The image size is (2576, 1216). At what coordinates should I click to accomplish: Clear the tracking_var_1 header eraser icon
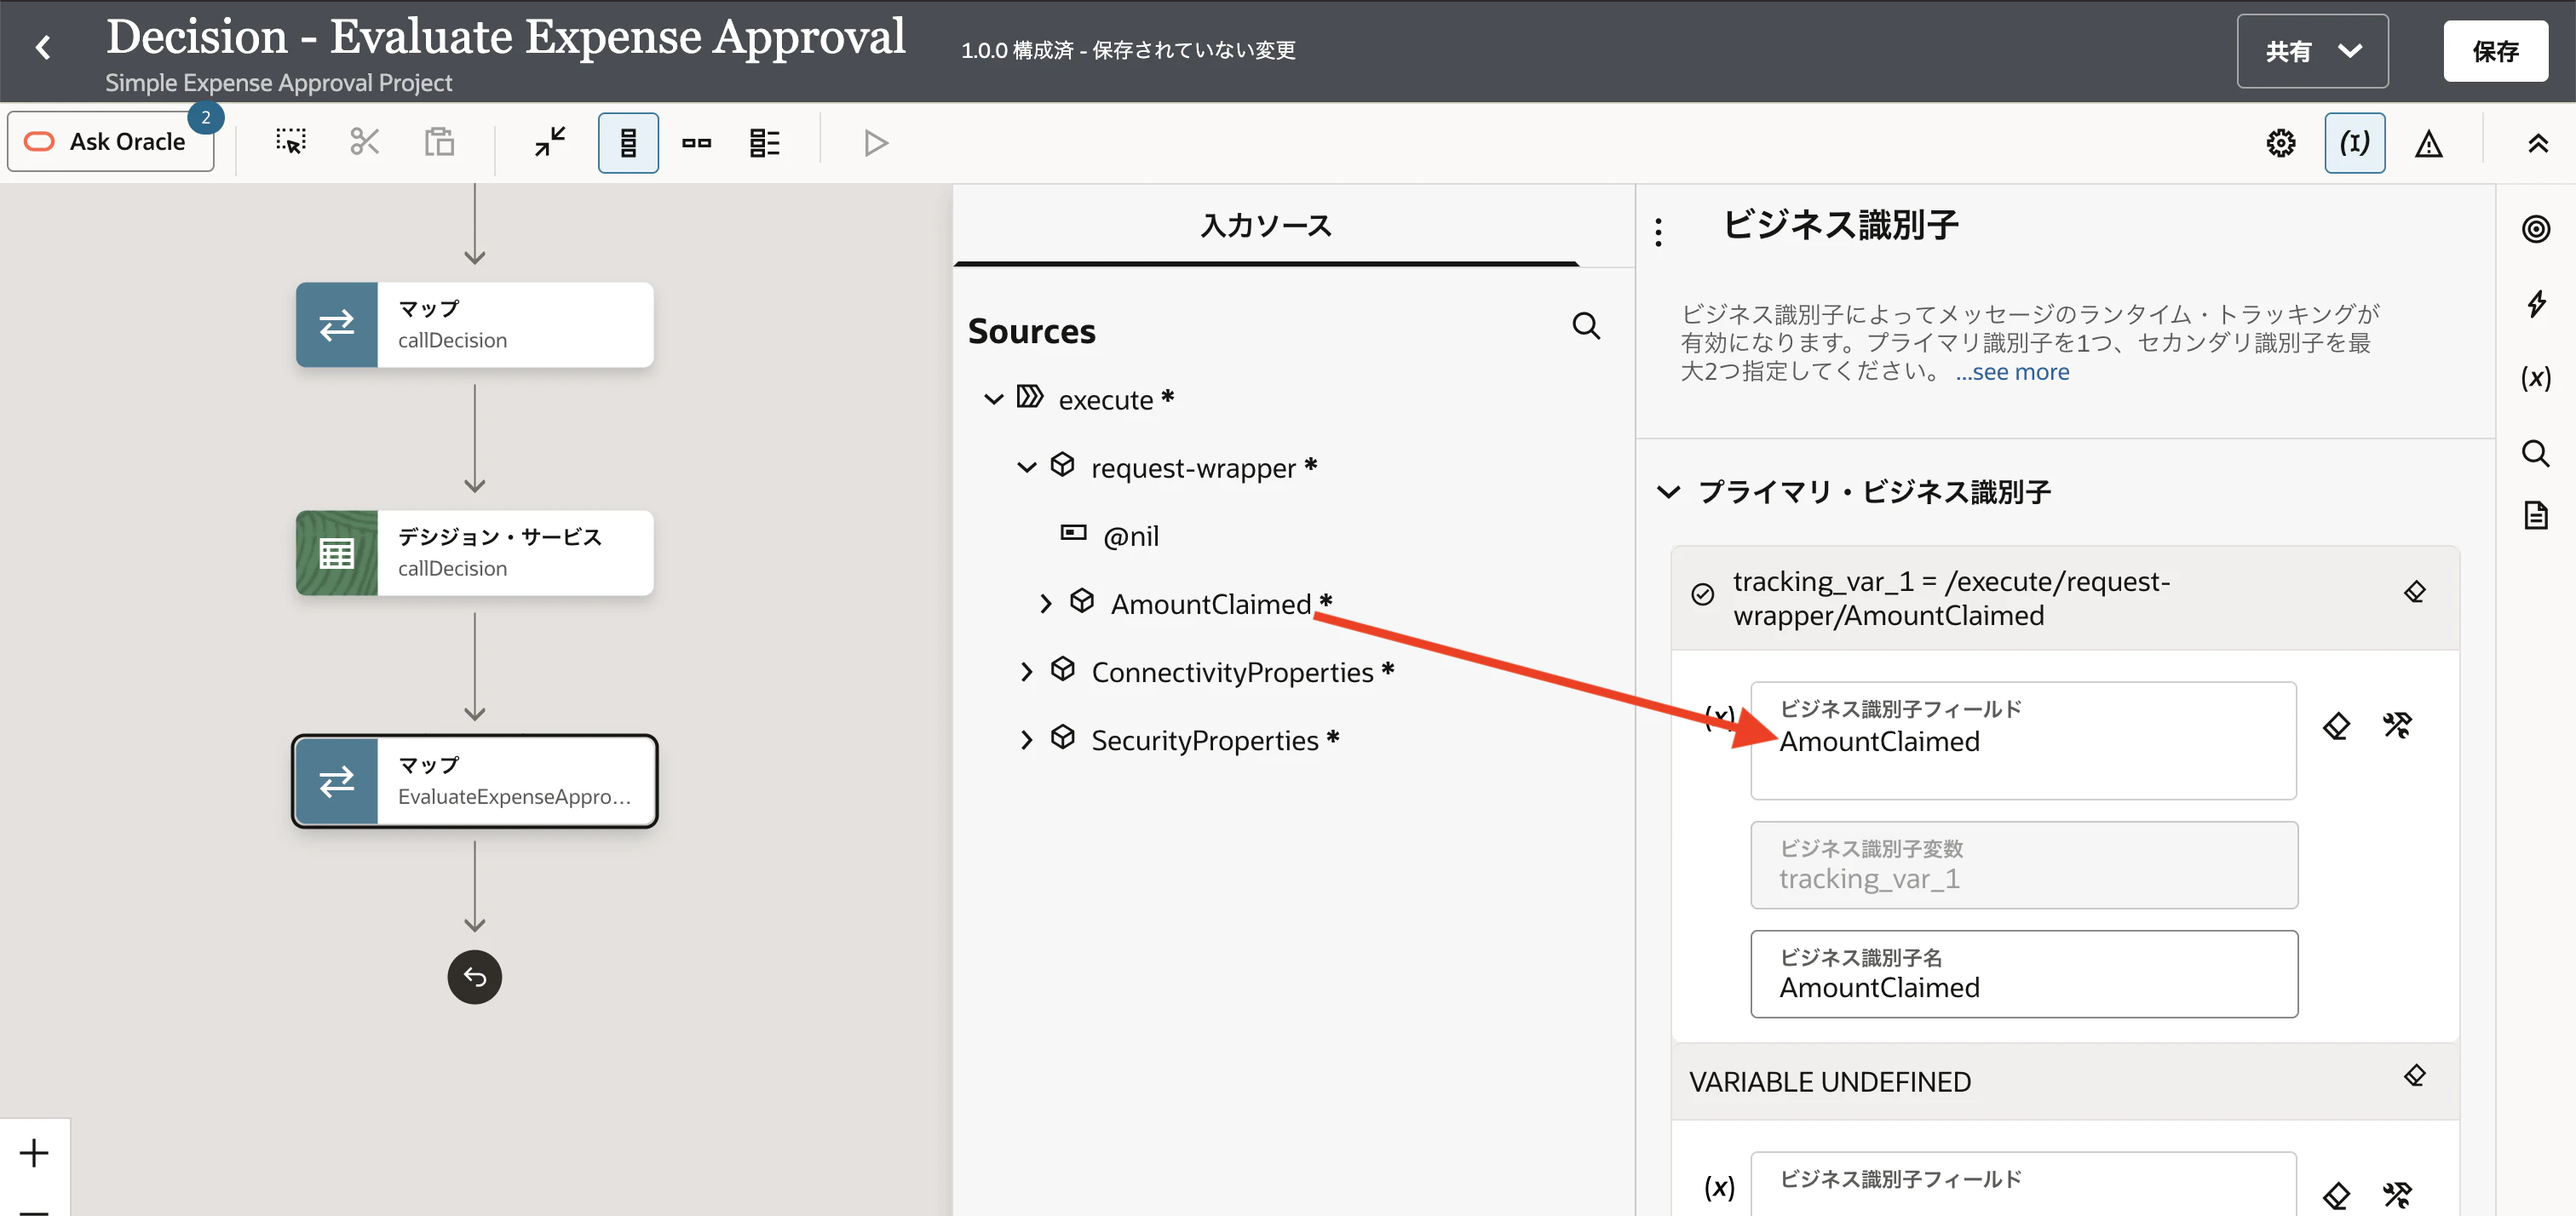coord(2415,592)
